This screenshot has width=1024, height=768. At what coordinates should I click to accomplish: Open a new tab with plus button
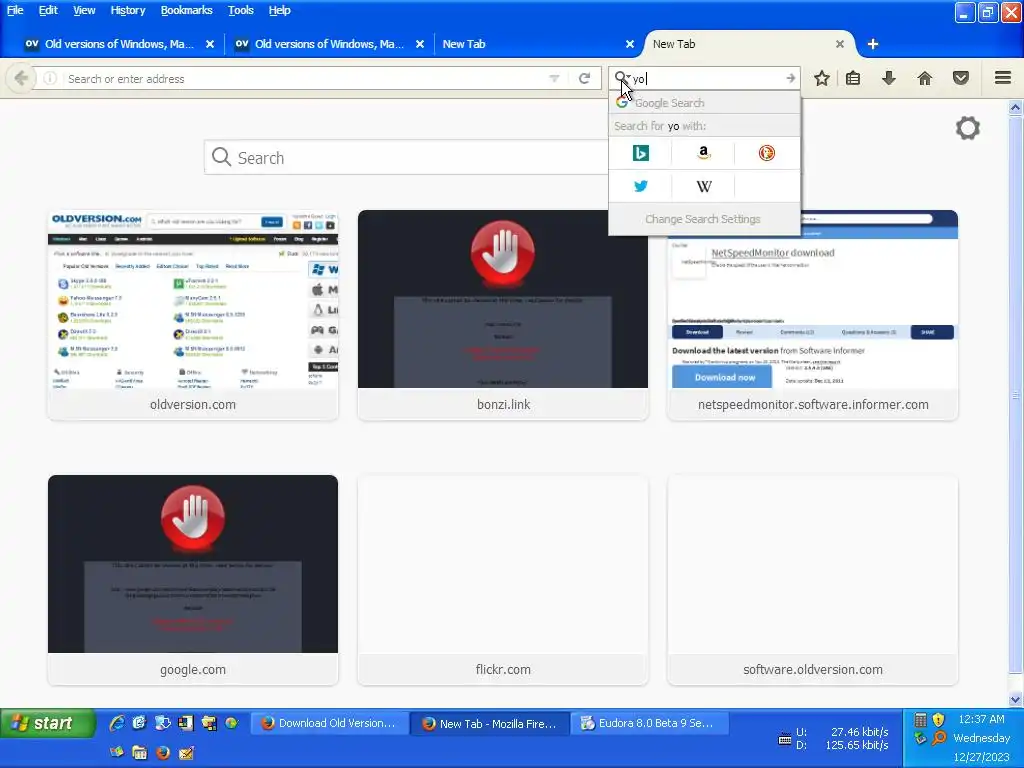click(x=872, y=44)
